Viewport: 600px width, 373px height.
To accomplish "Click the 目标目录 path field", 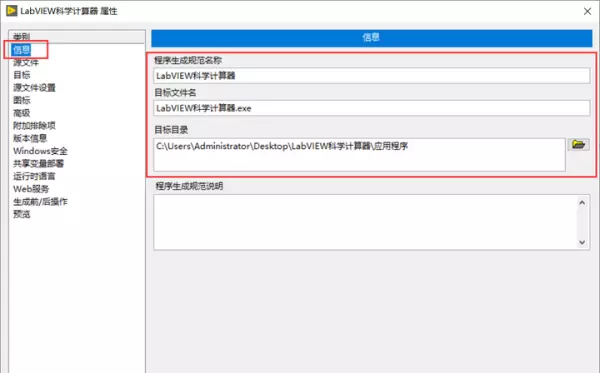I will [359, 155].
